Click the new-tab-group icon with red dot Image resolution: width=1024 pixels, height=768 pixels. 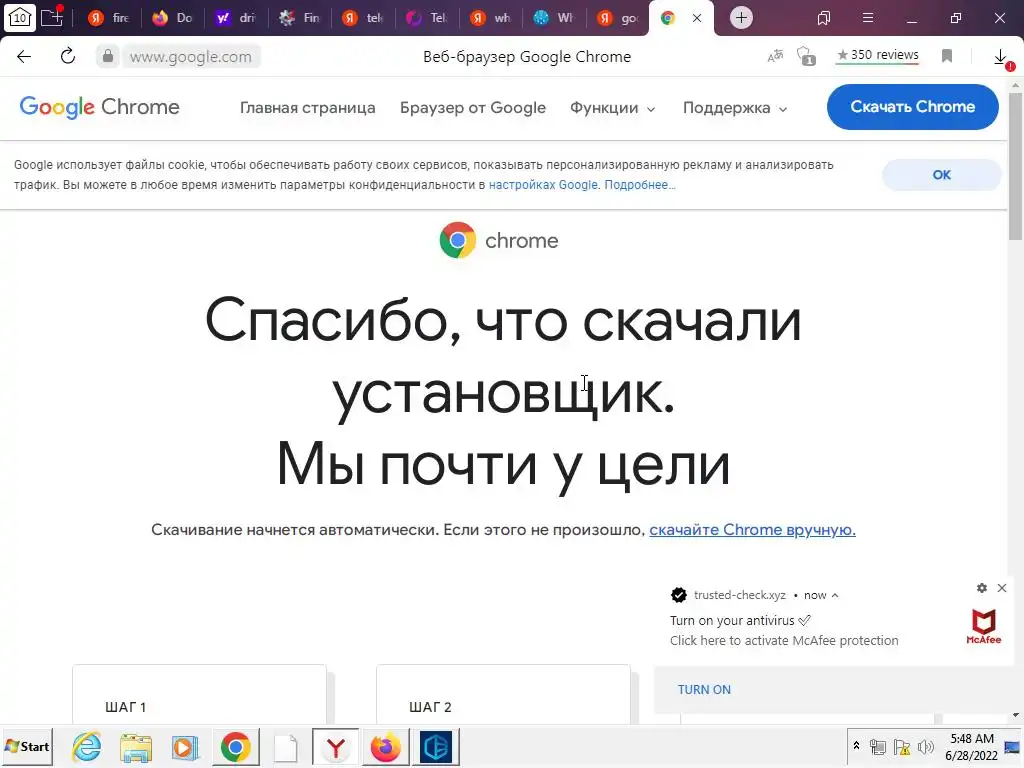point(52,17)
